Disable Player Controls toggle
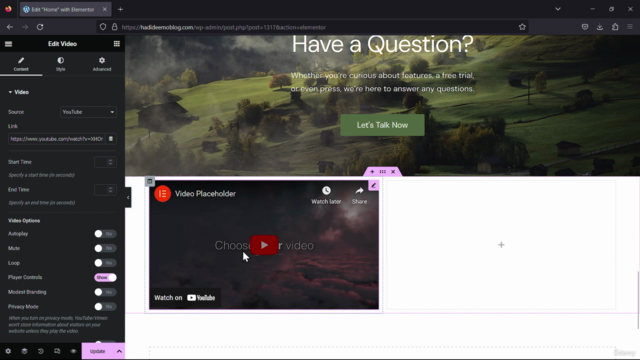640x360 pixels. click(x=105, y=278)
